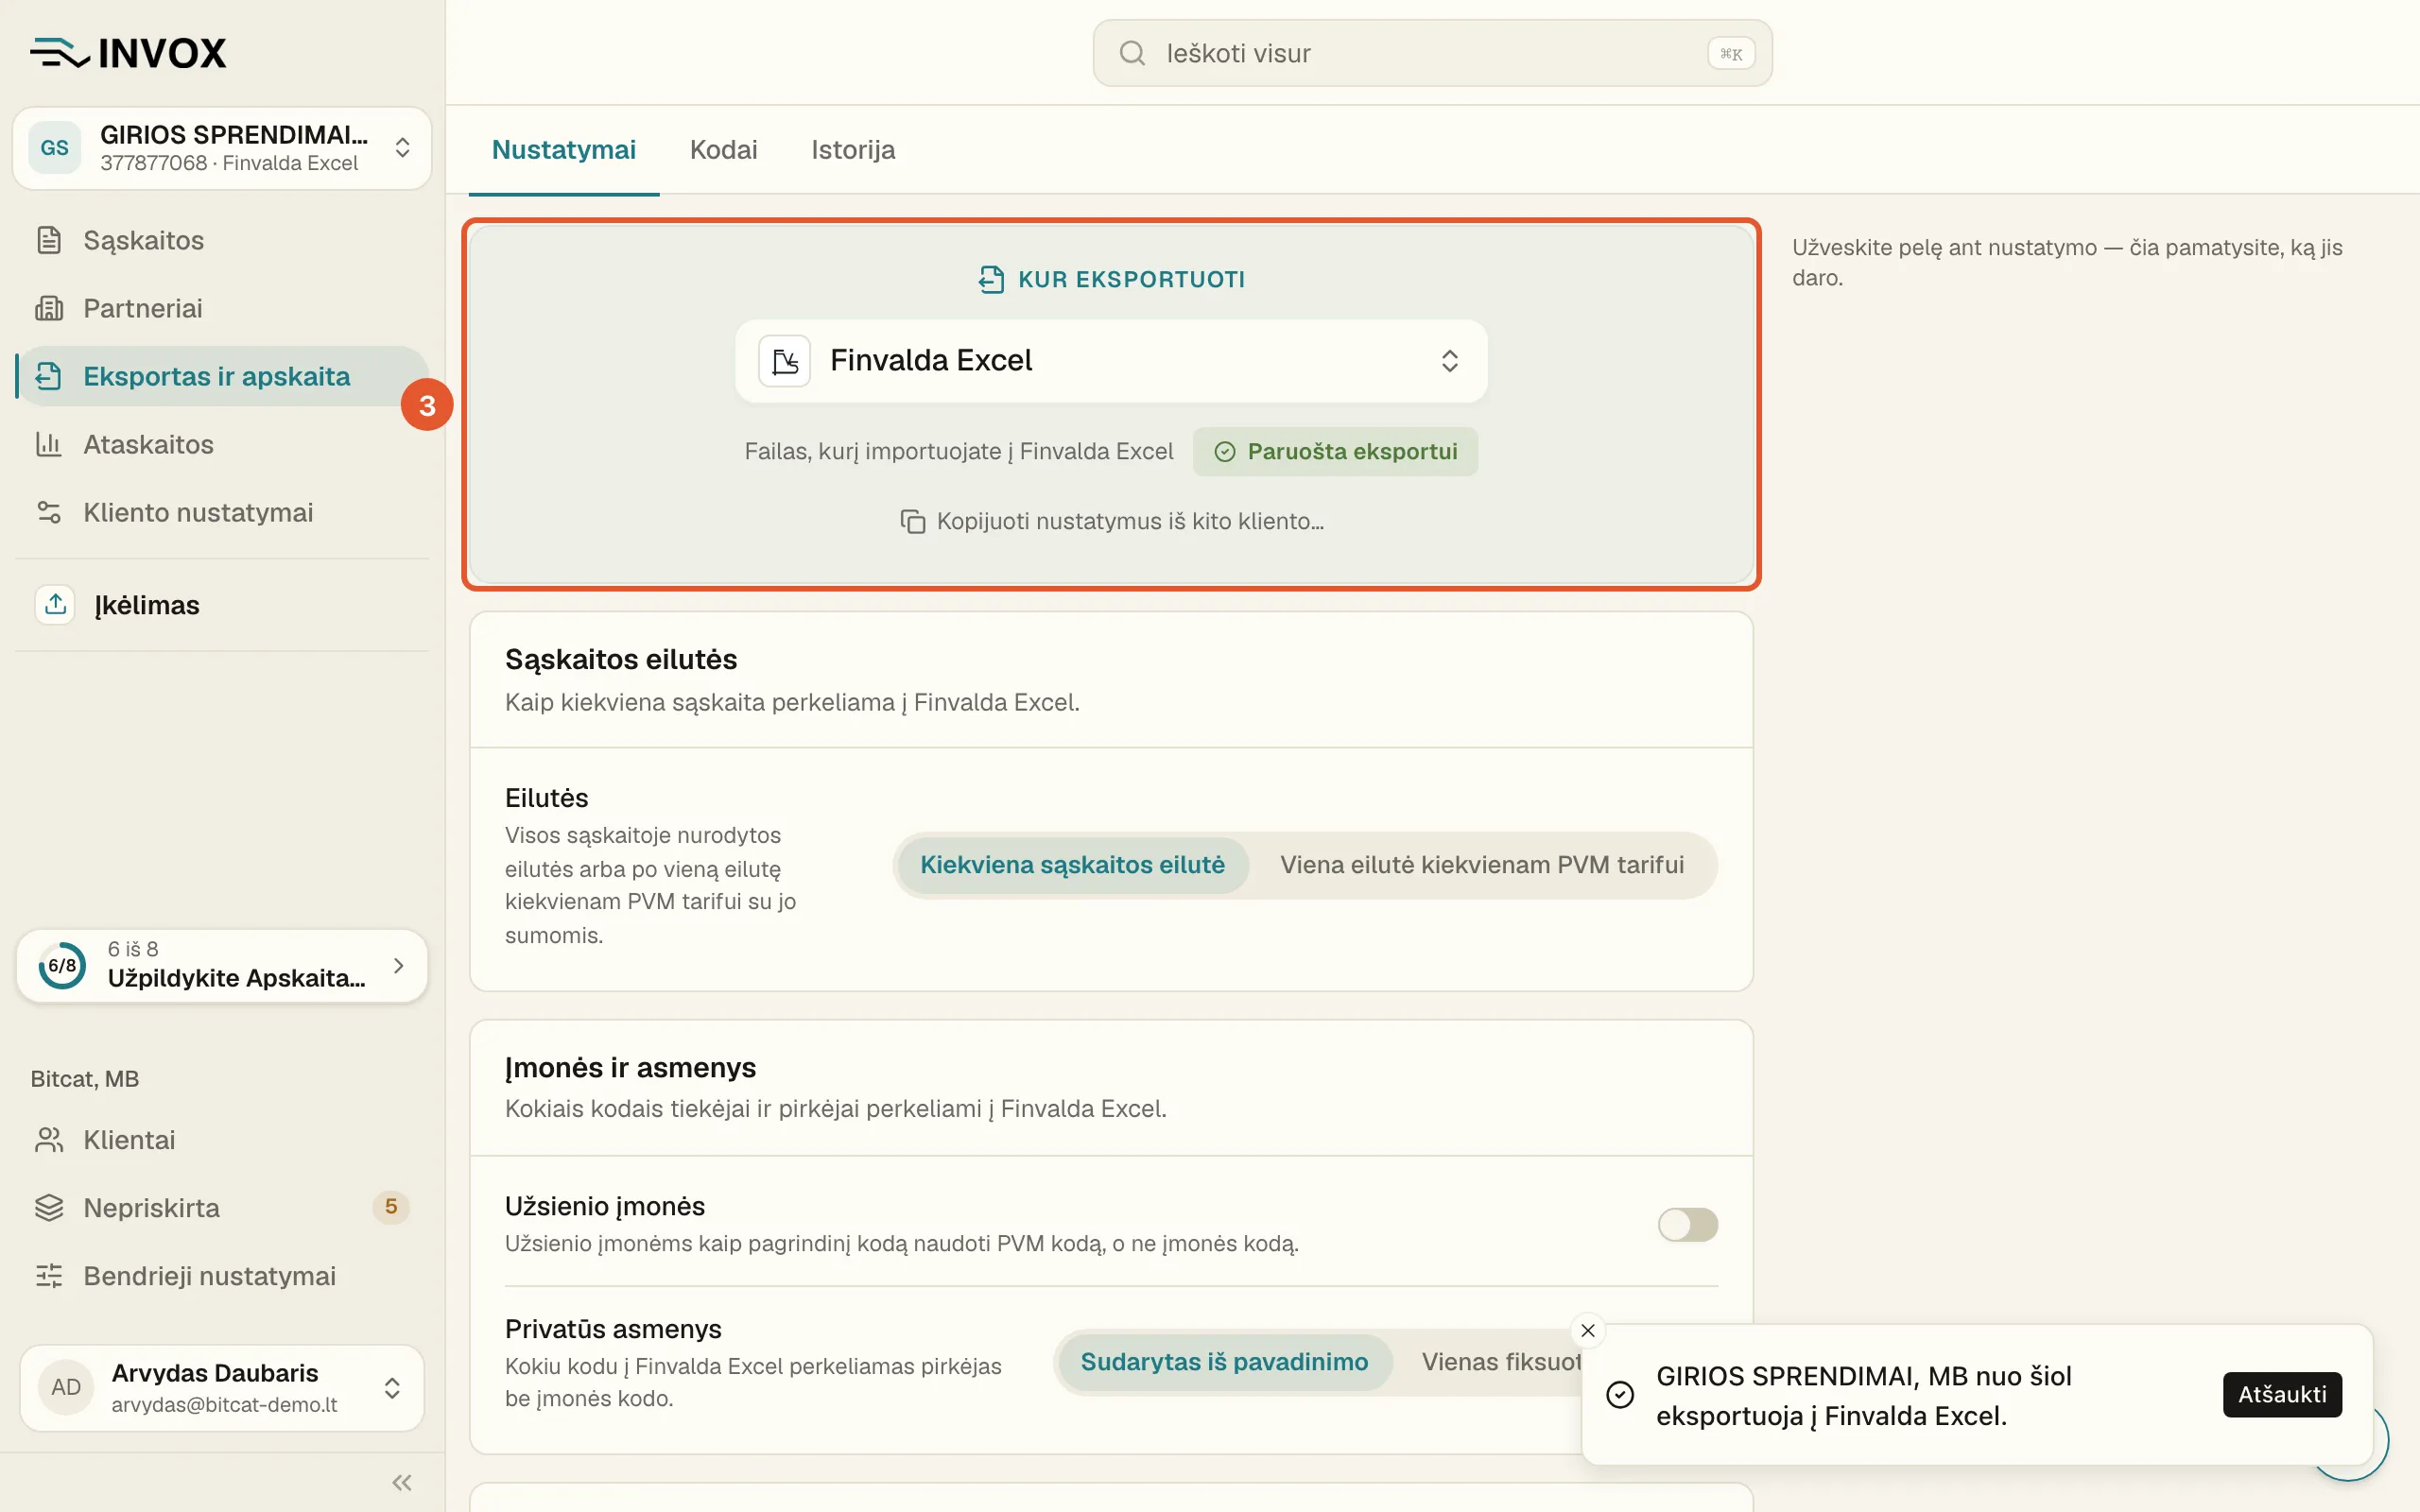
Task: Click the Nepriskirta layers icon
Action: tap(49, 1208)
